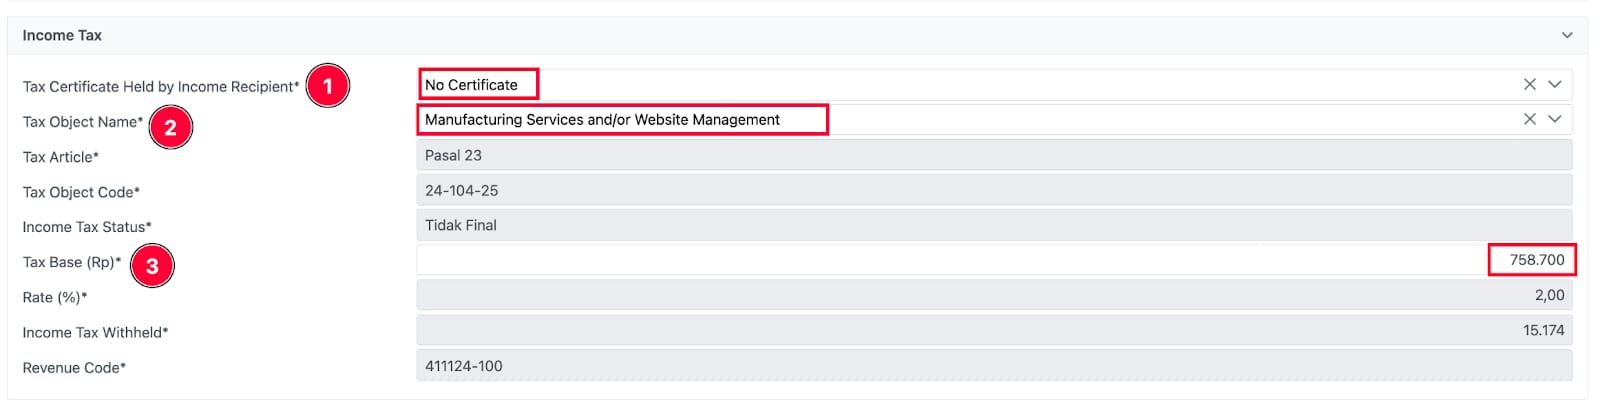Screen dimensions: 1600x411
Task: Clear the Tax Object Name selection
Action: (1529, 119)
